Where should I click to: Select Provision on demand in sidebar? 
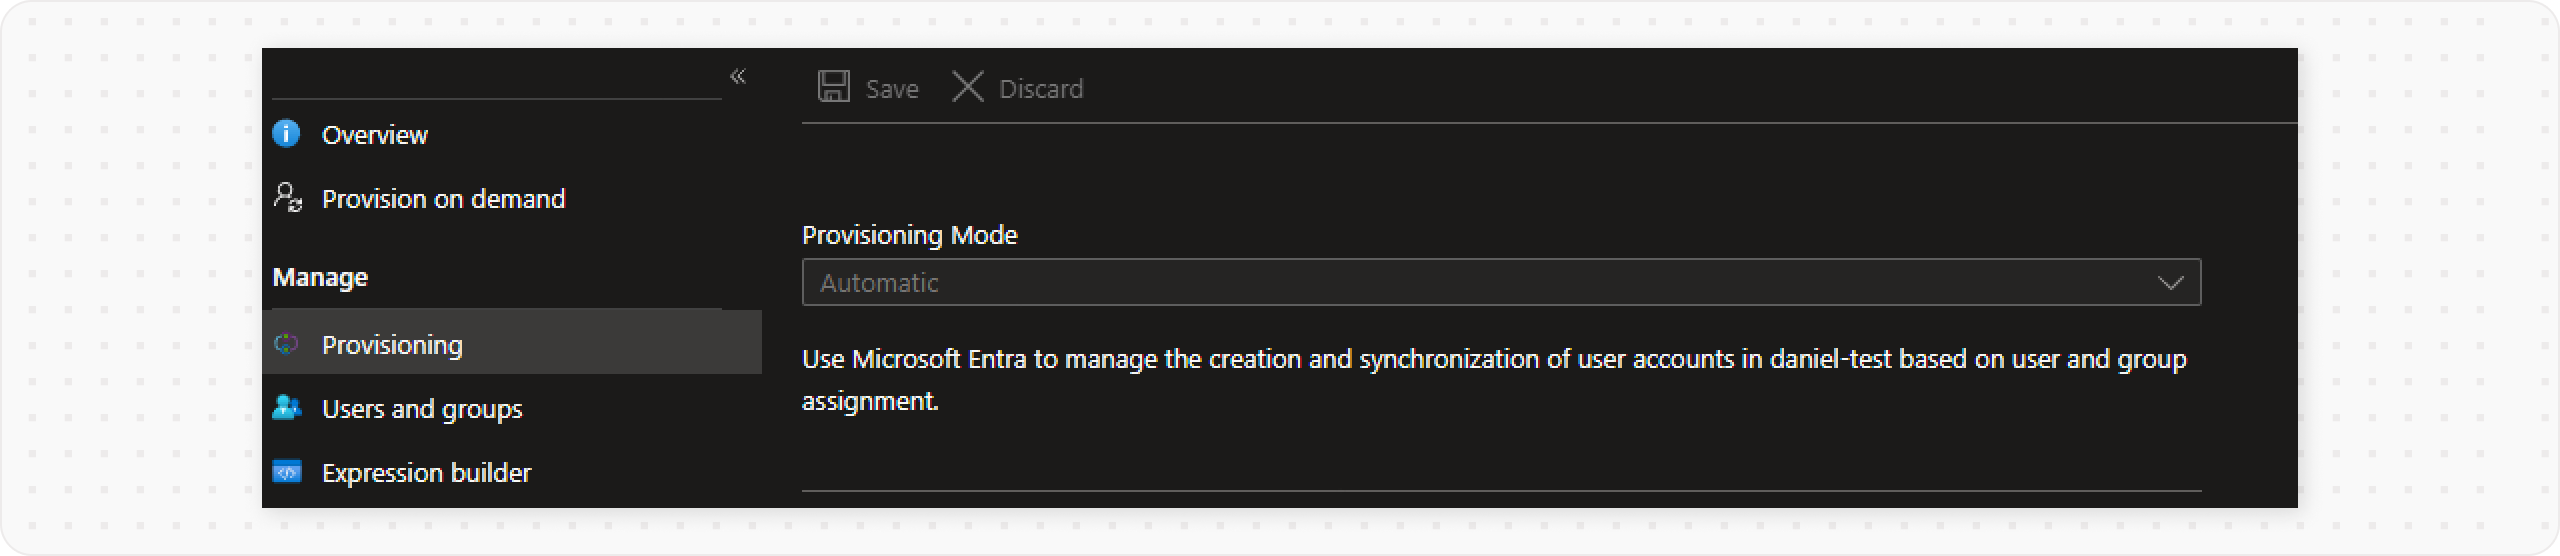pyautogui.click(x=443, y=199)
